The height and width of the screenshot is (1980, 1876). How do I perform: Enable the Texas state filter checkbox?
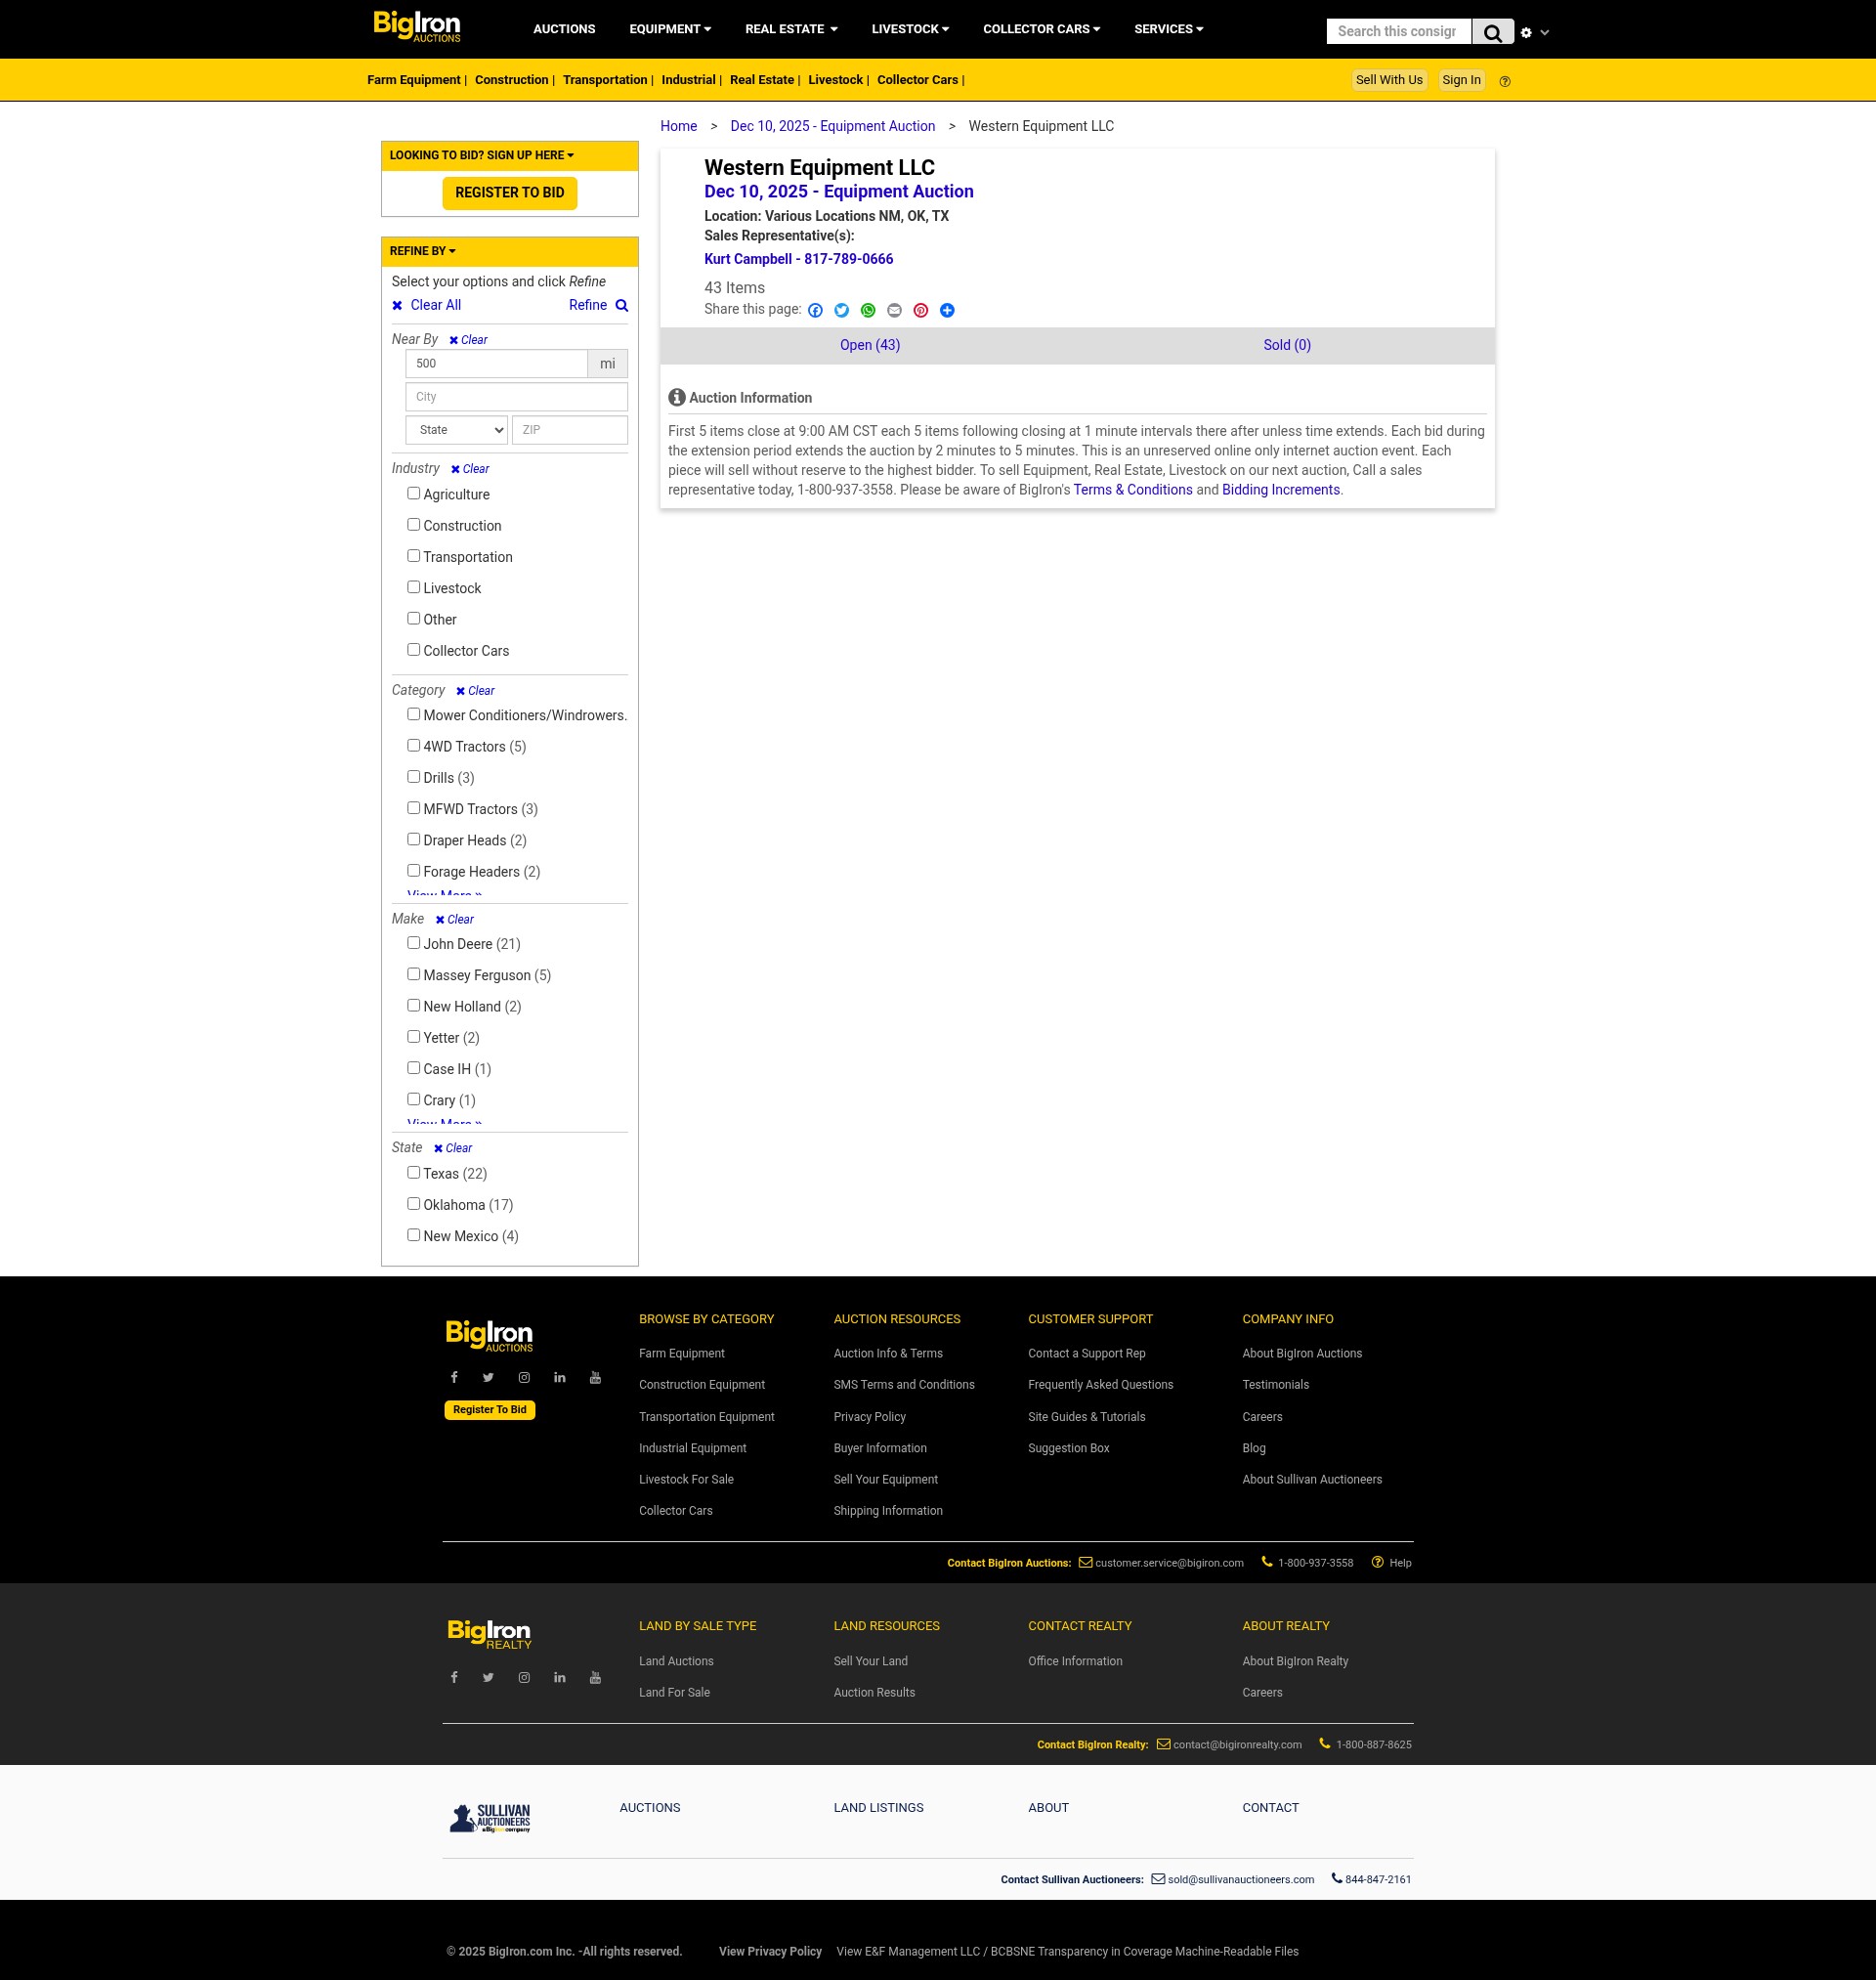click(413, 1173)
